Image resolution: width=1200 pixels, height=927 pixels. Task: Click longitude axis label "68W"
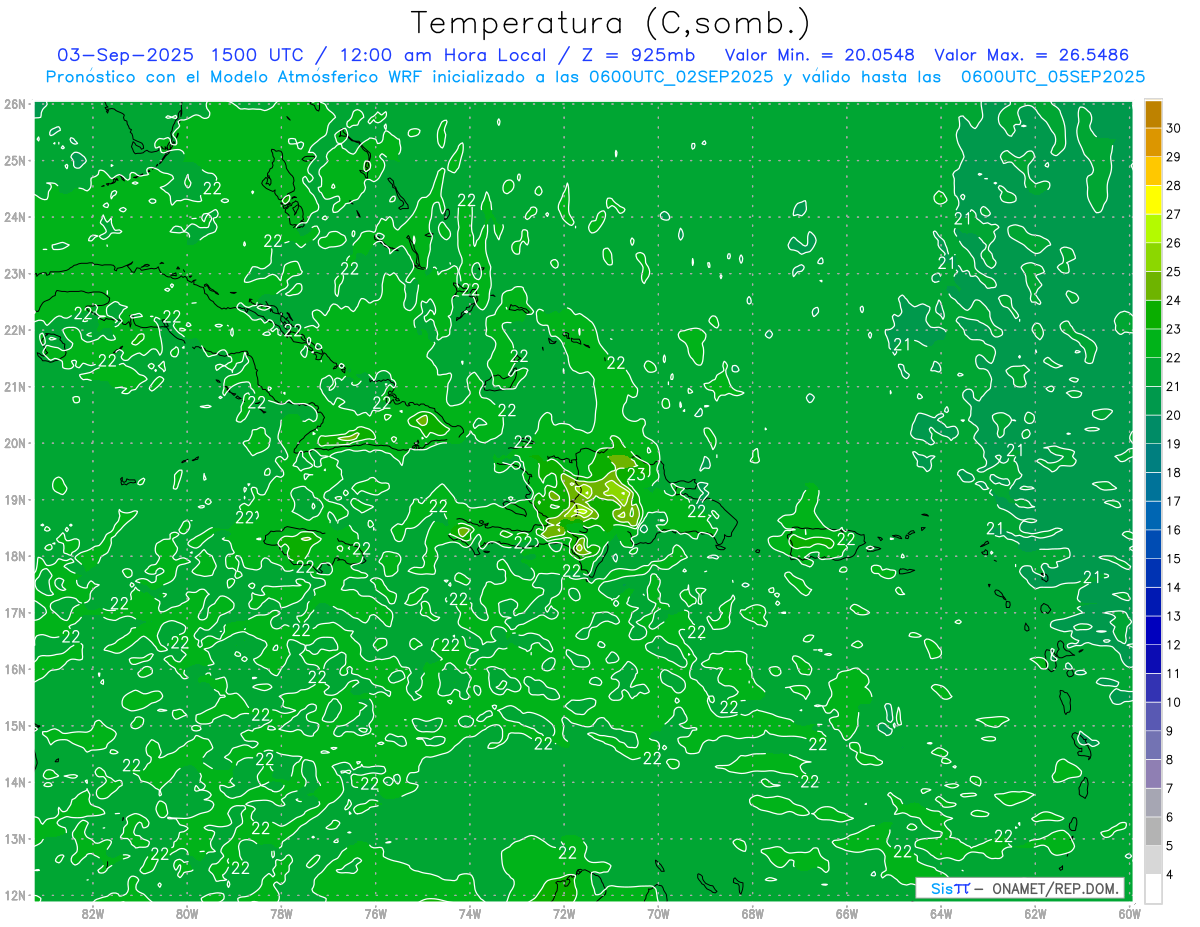[x=752, y=913]
